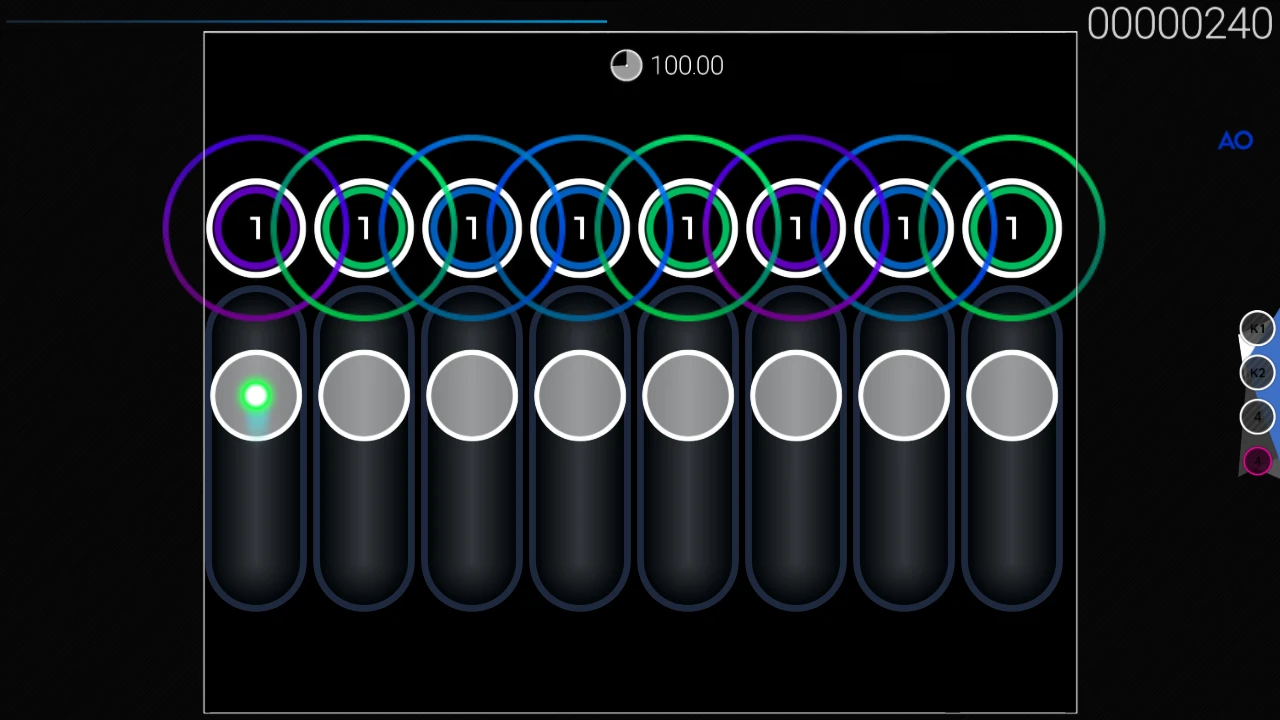Click the fourth gray slider circle from left
The image size is (1280, 720).
tap(580, 397)
